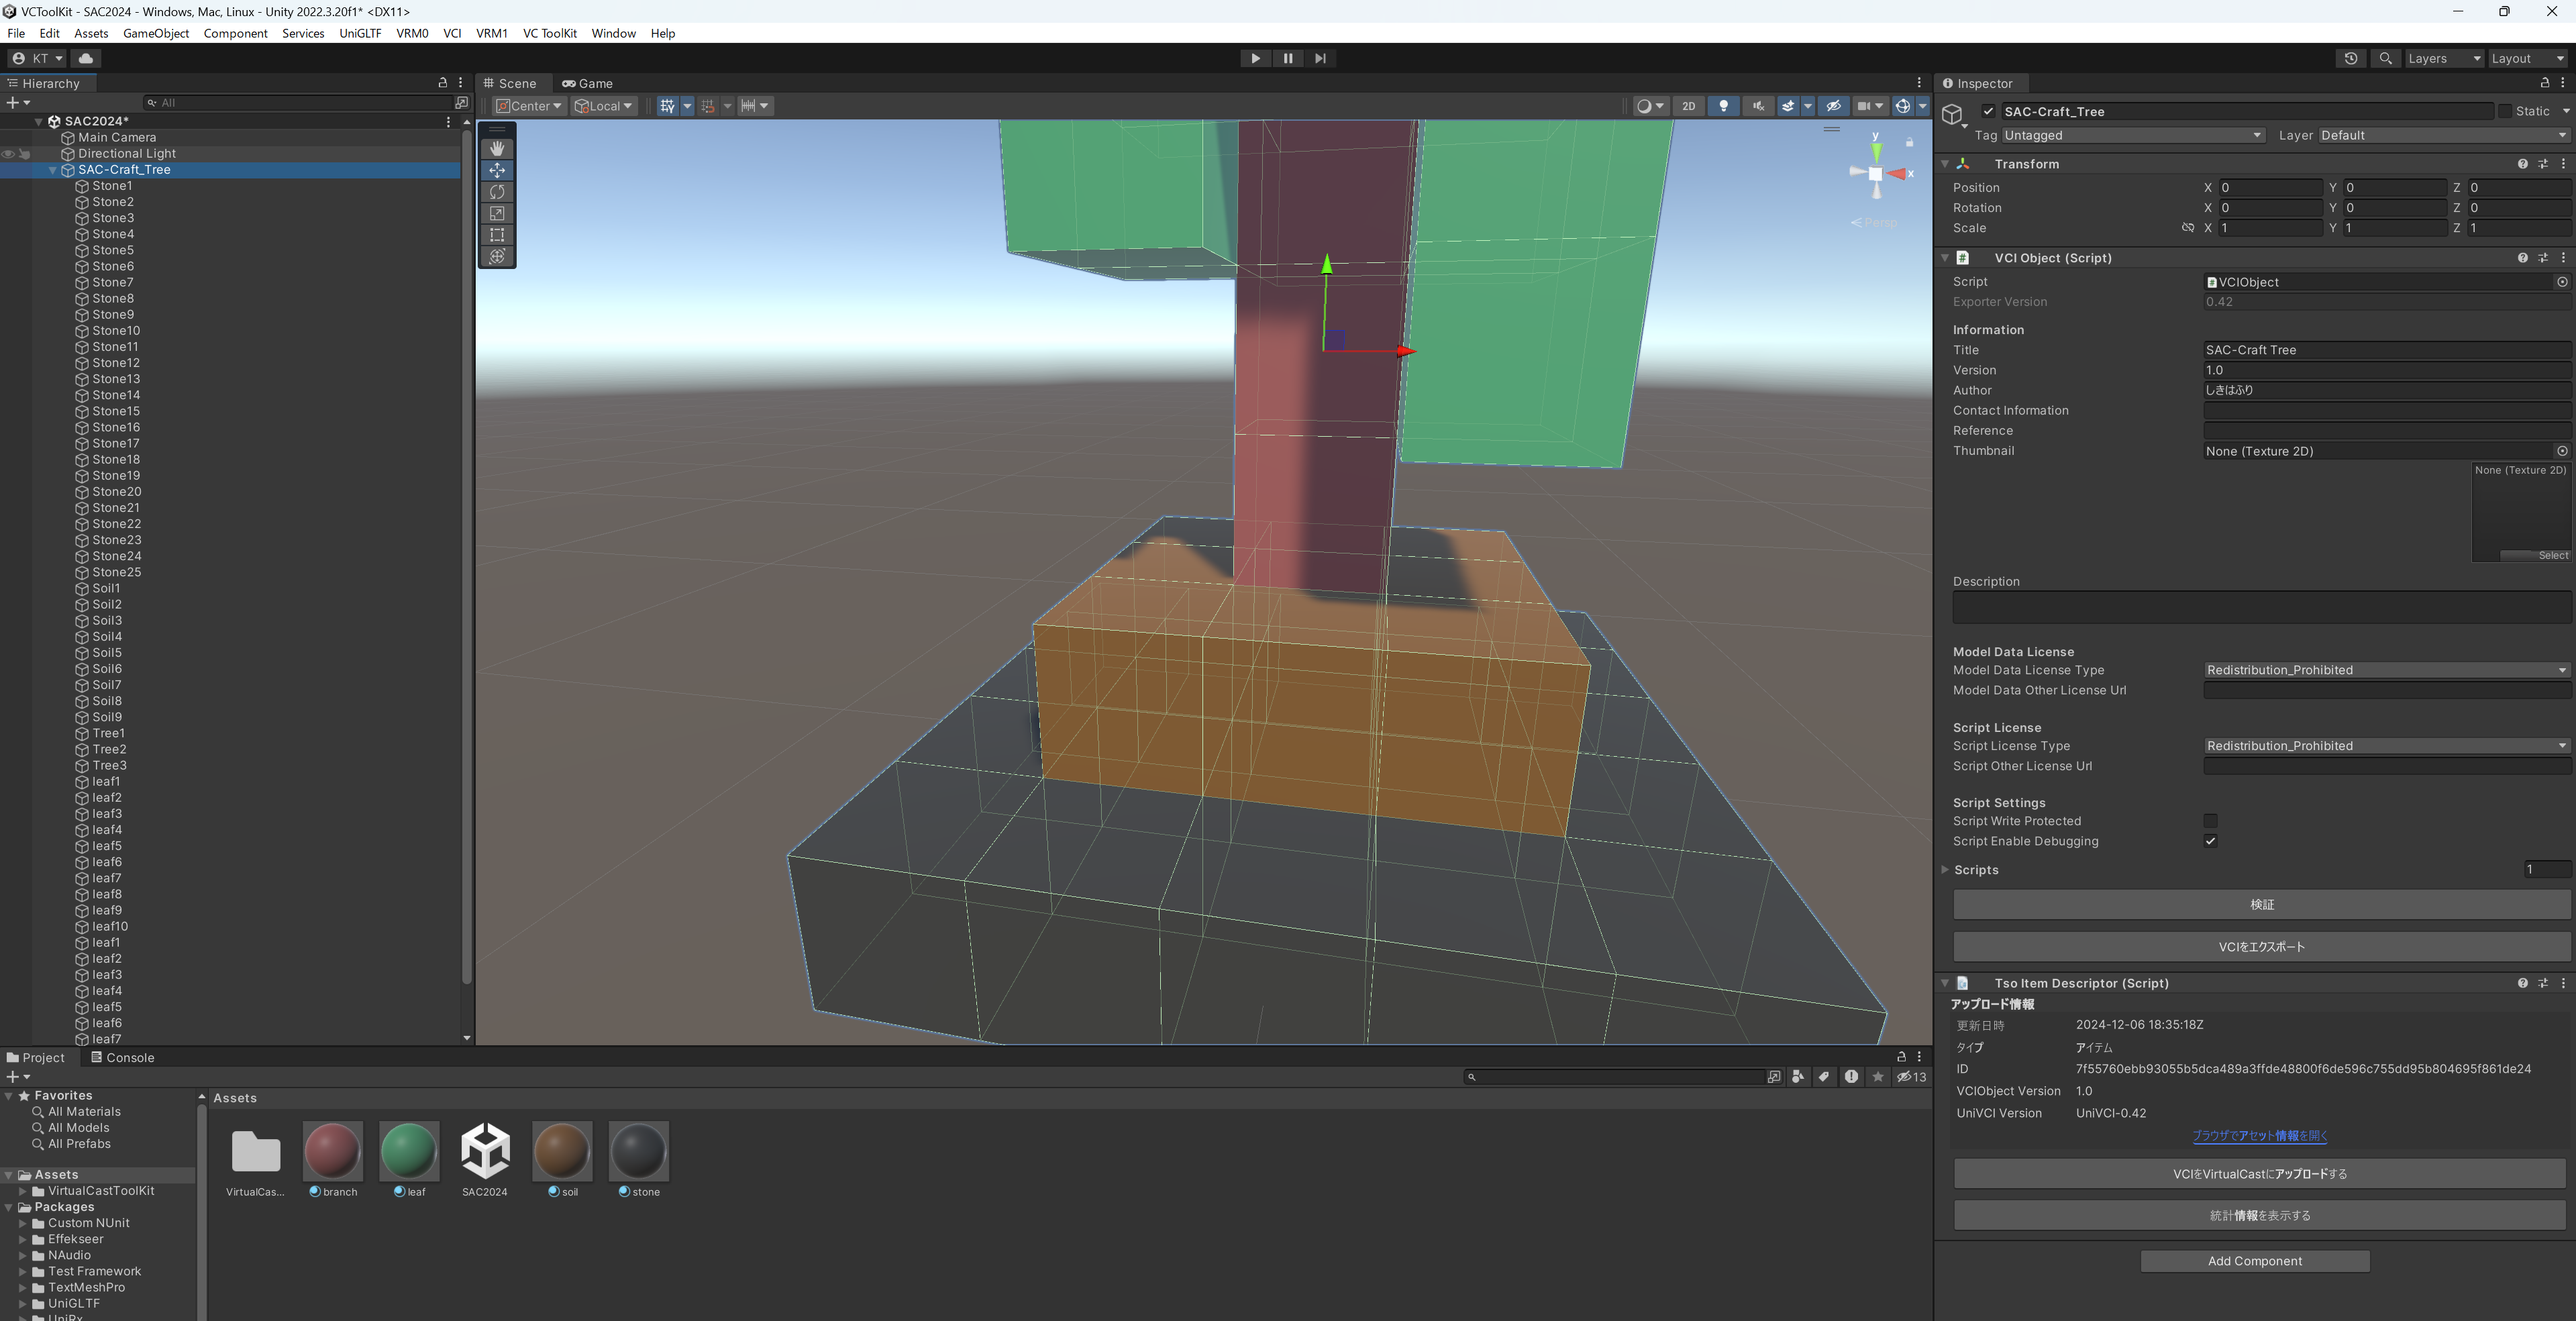This screenshot has width=2576, height=1321.
Task: Open Model Data License Type dropdown
Action: tap(2385, 670)
